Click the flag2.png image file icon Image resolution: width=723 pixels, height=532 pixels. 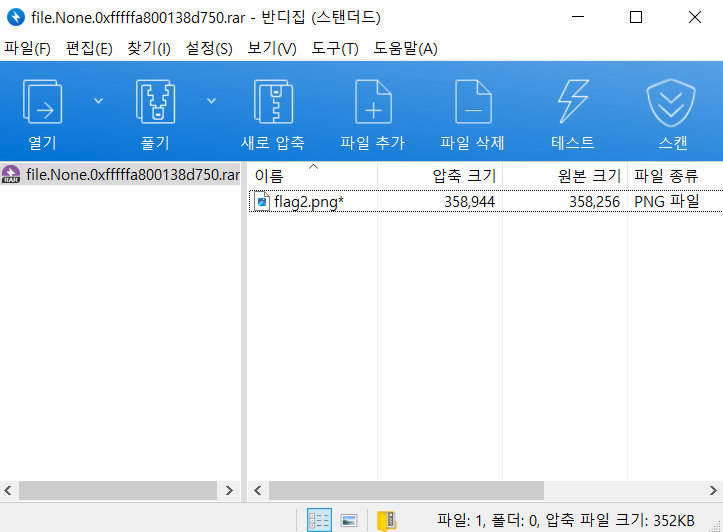point(262,201)
